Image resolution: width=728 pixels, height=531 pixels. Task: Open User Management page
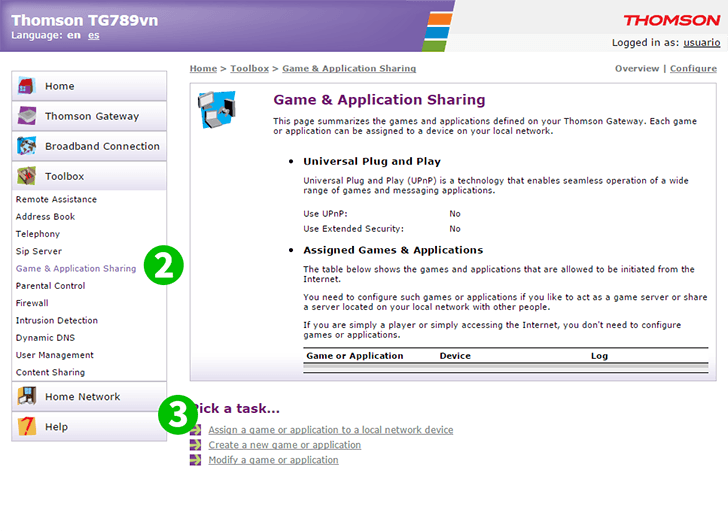54,355
